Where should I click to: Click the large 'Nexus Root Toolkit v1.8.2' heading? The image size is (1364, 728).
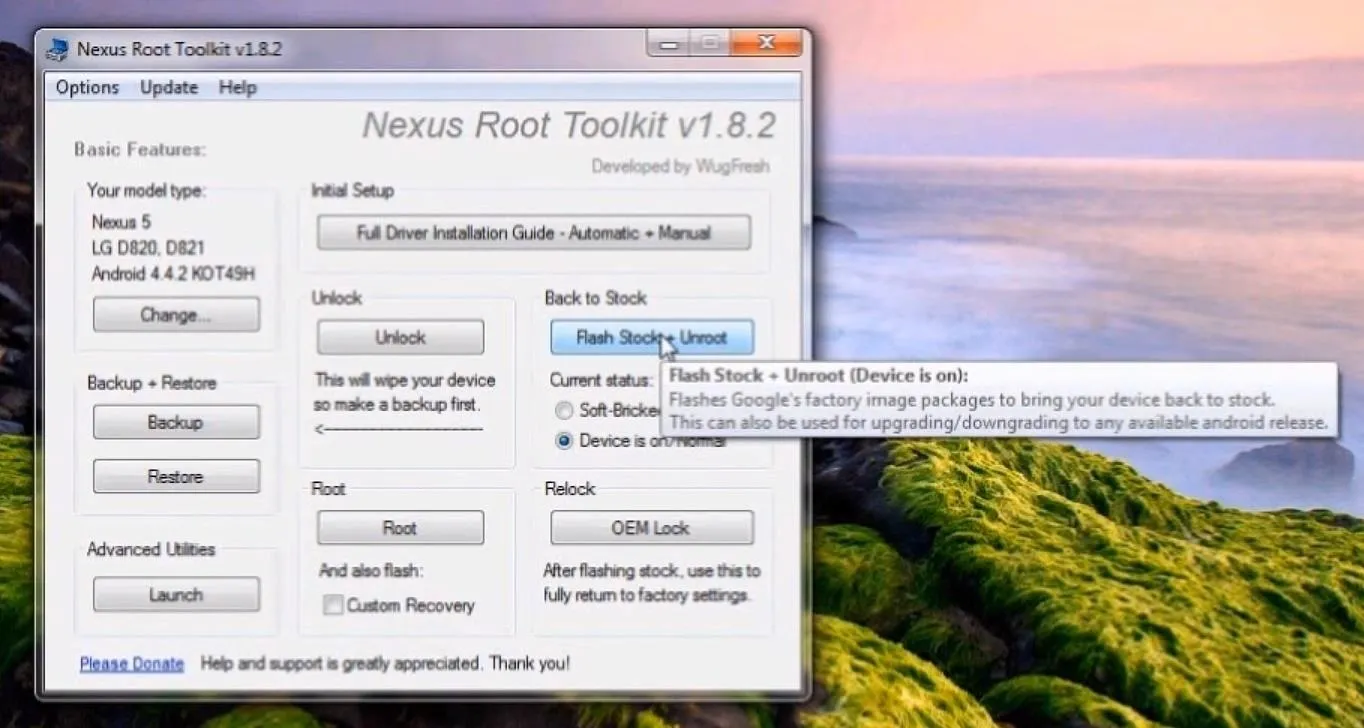(569, 125)
